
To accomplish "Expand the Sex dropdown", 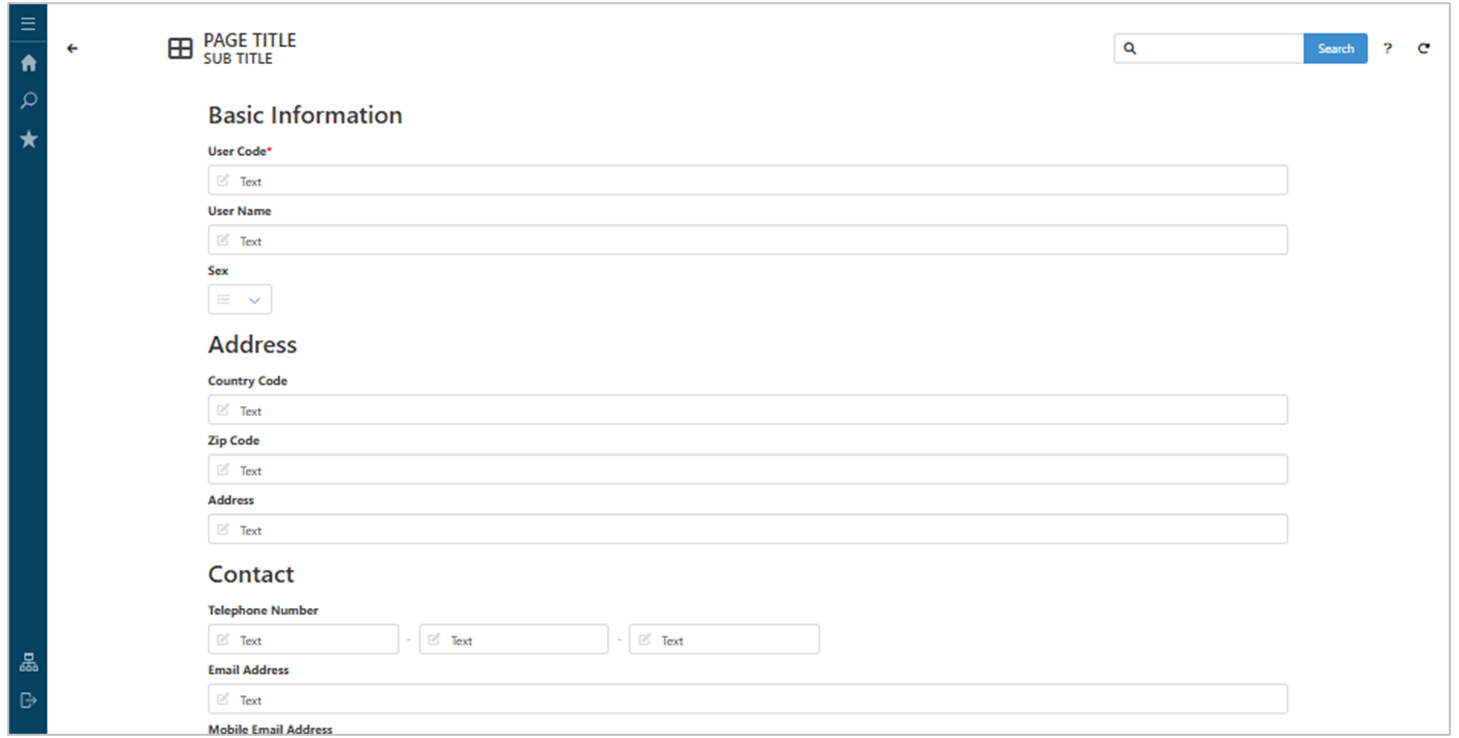I will [x=240, y=300].
